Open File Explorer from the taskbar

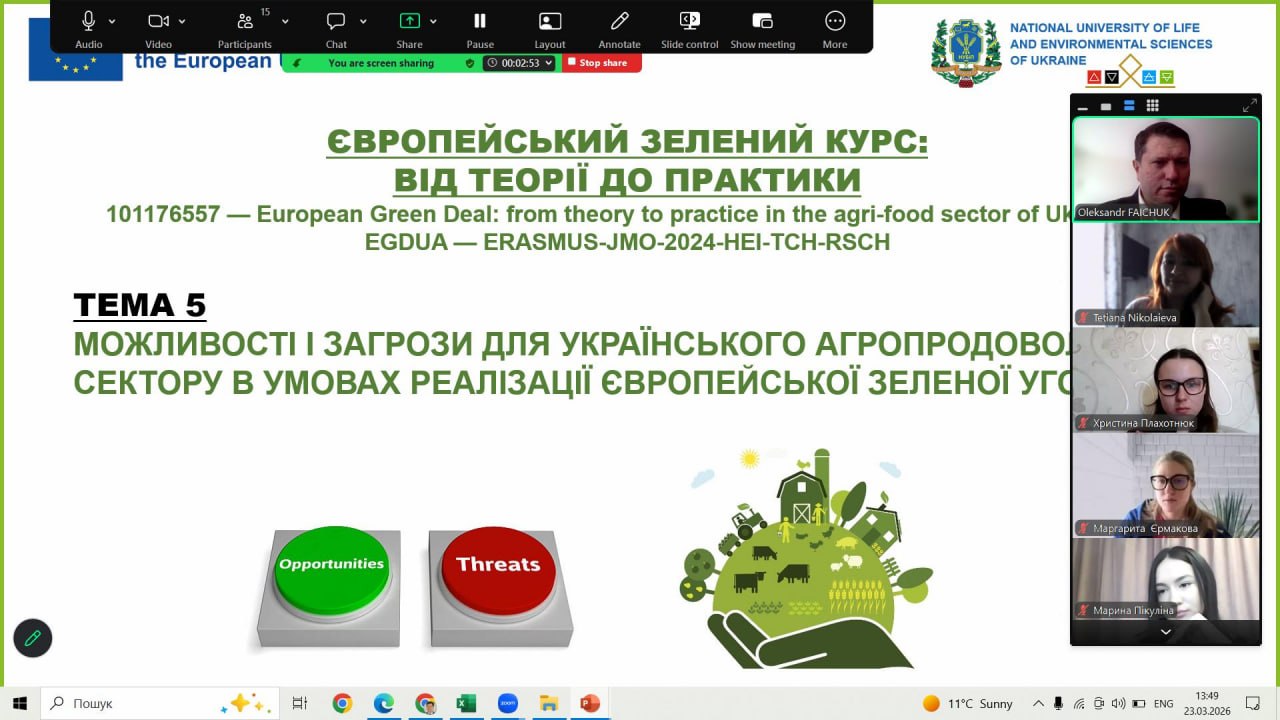548,703
